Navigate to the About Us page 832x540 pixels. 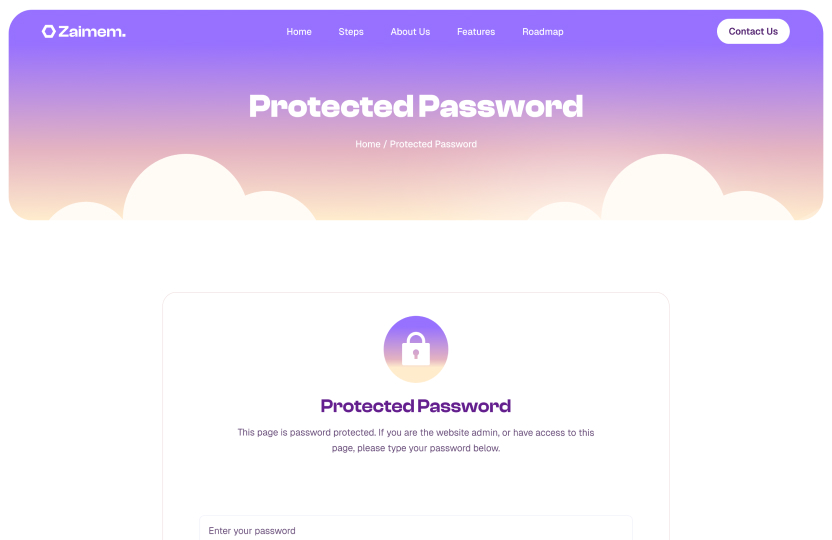pyautogui.click(x=410, y=32)
